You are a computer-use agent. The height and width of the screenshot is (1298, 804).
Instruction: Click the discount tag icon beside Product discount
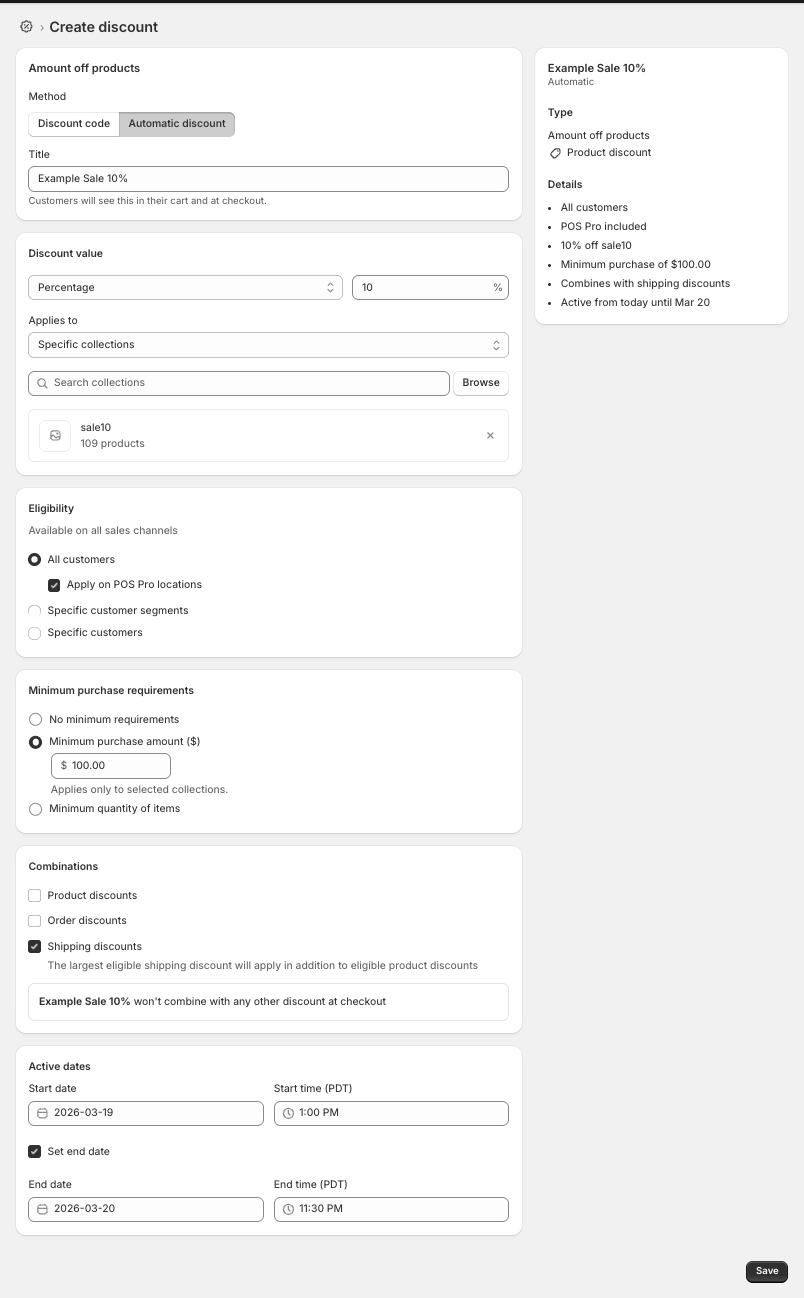pos(555,153)
